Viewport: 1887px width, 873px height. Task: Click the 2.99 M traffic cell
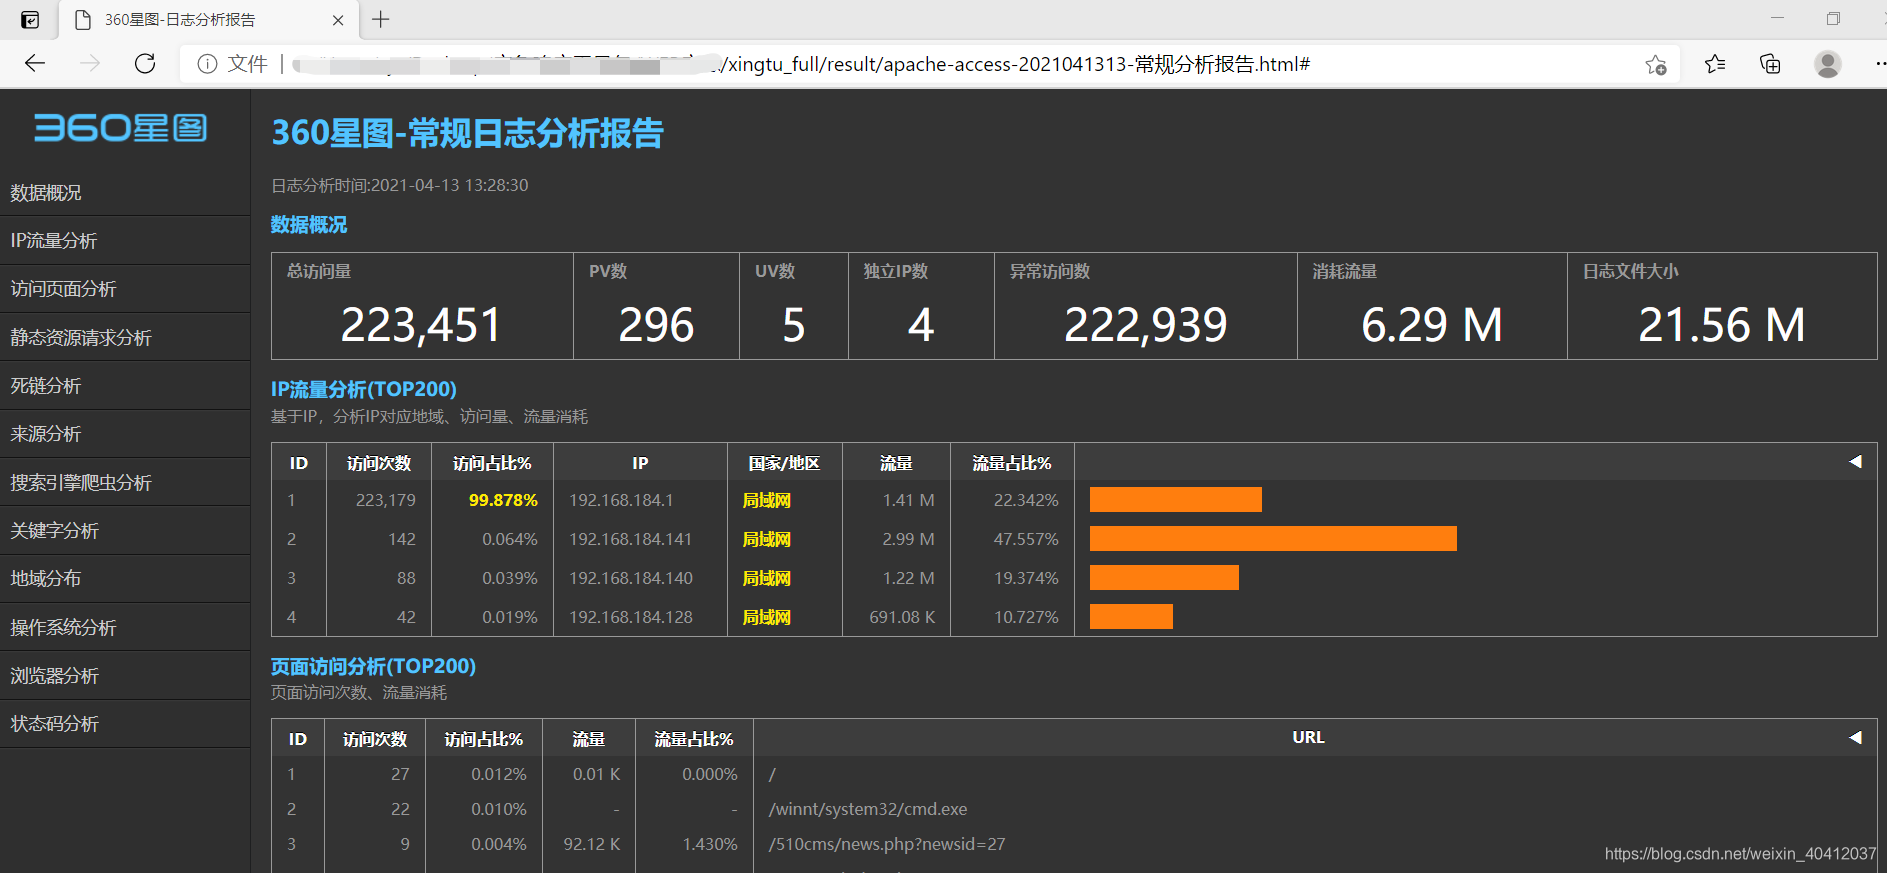(908, 539)
